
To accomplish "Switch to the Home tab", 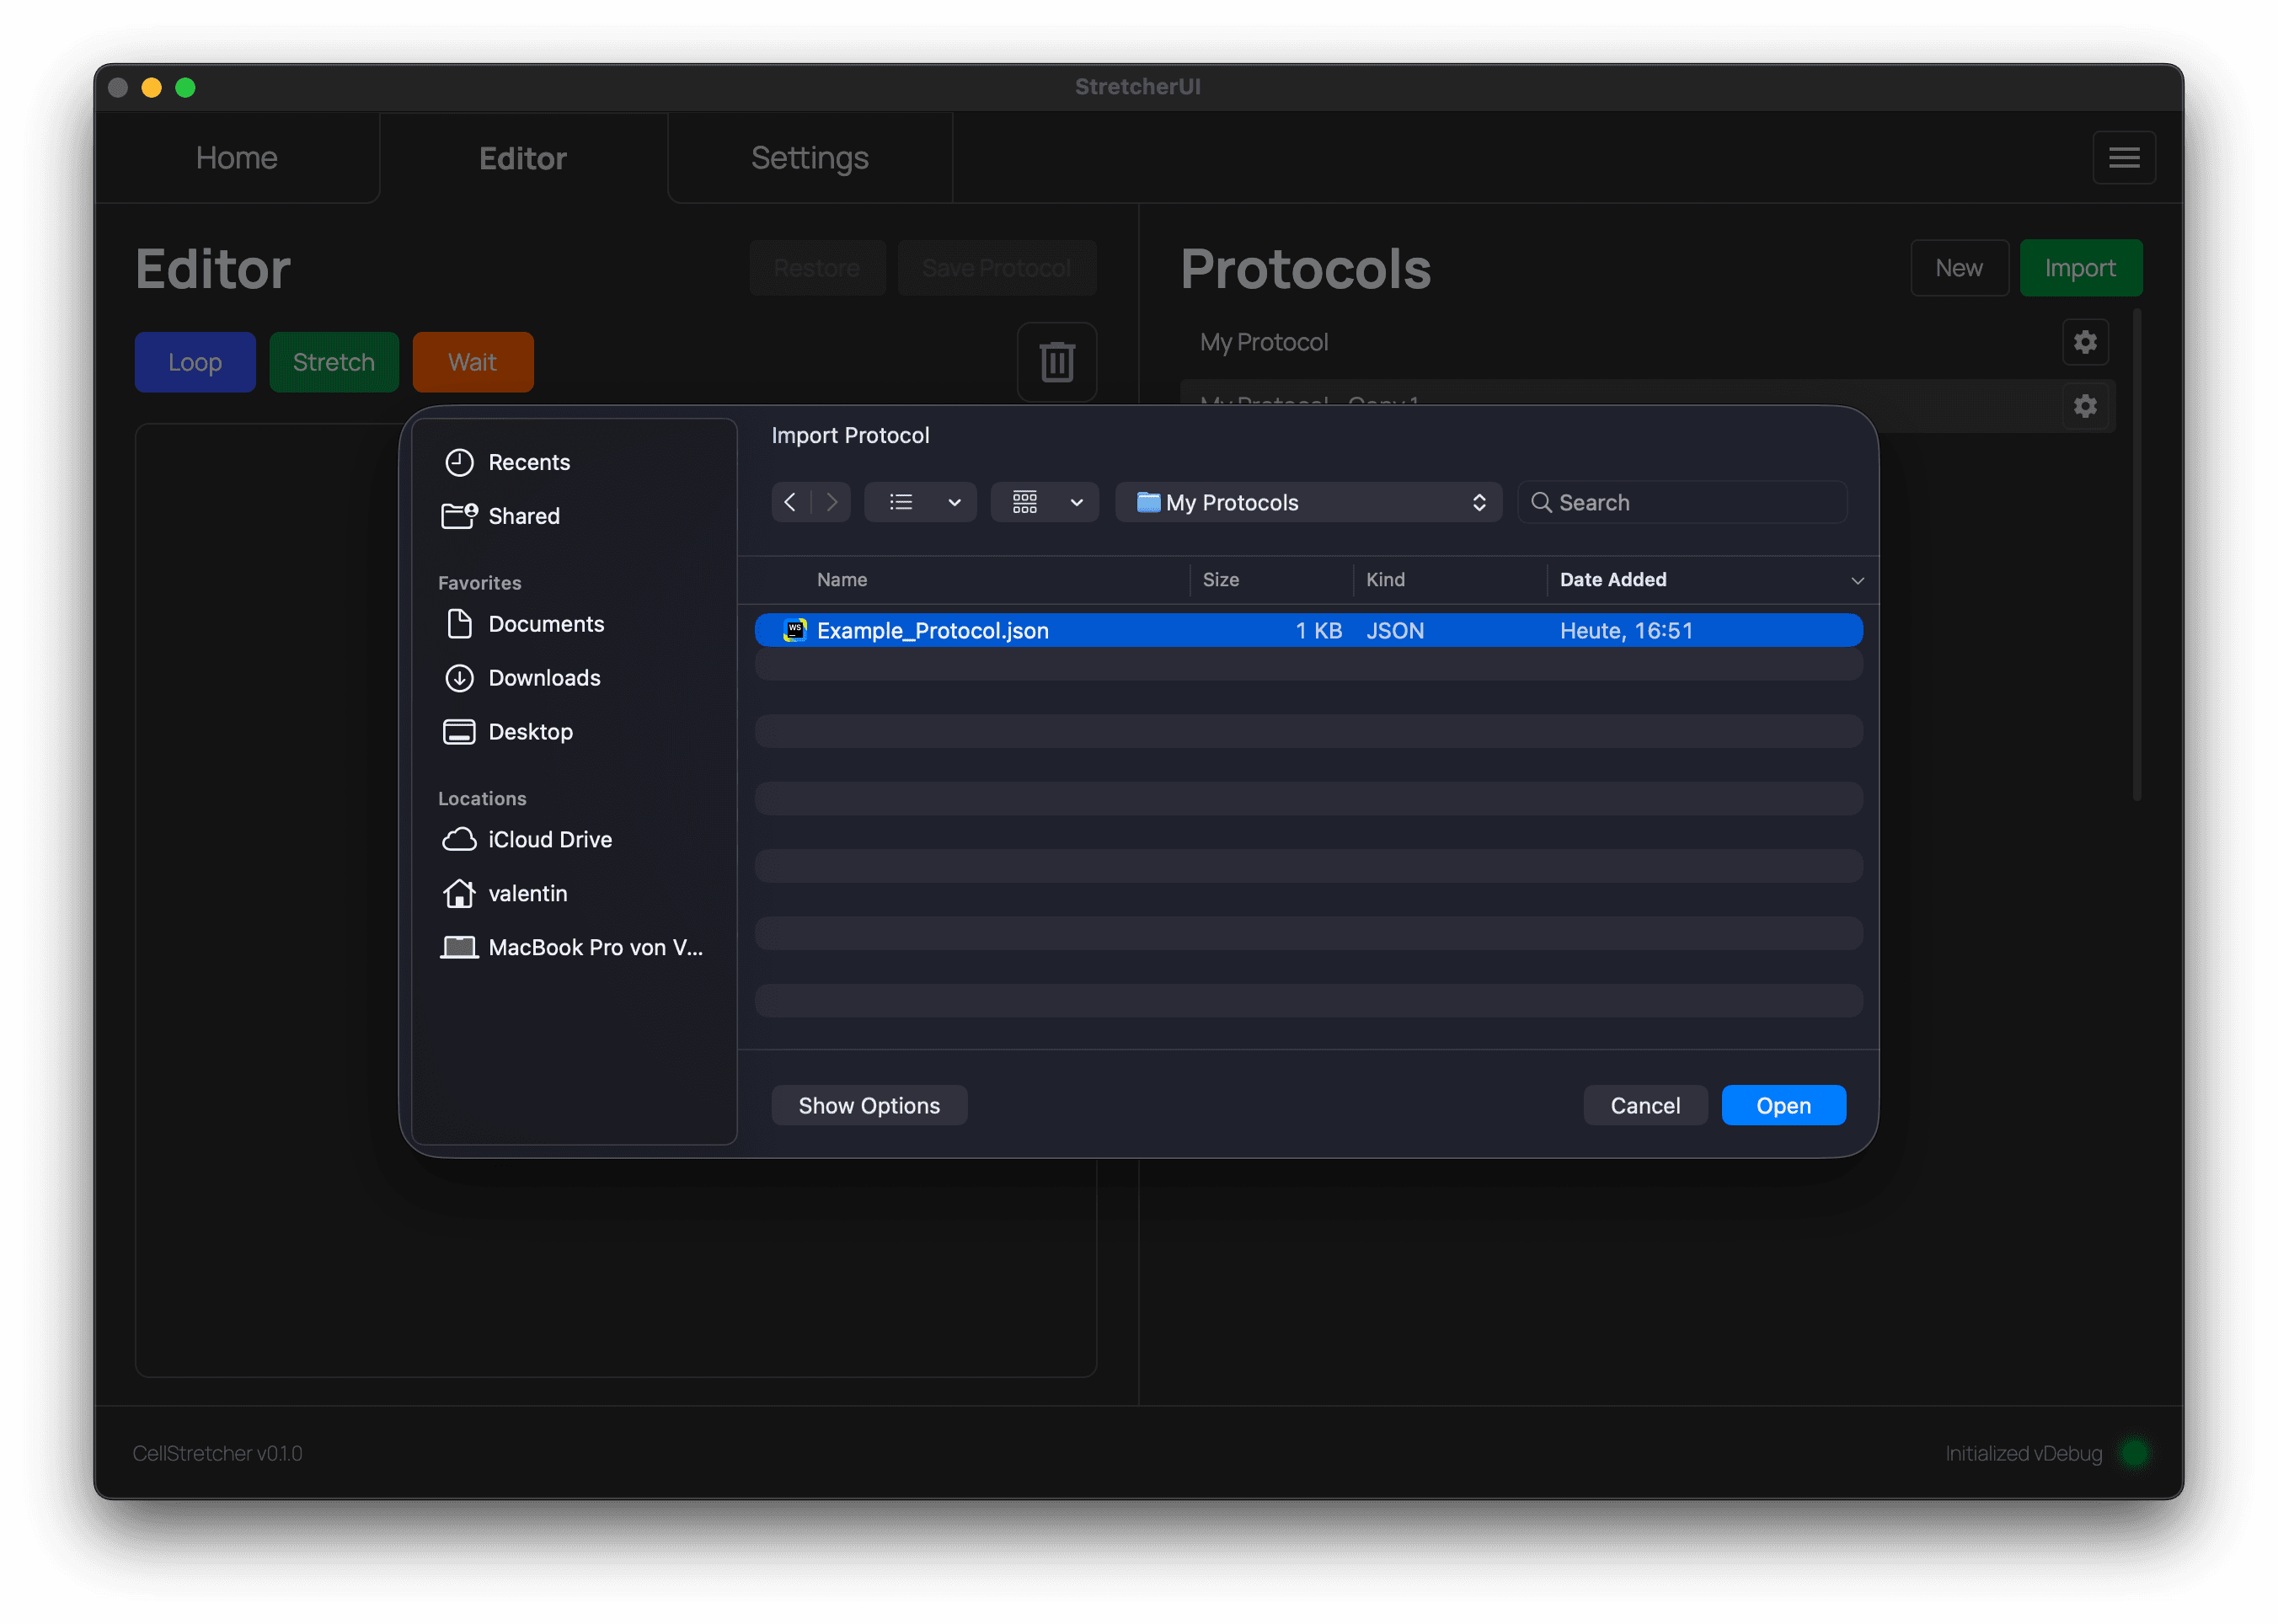I will 237,158.
